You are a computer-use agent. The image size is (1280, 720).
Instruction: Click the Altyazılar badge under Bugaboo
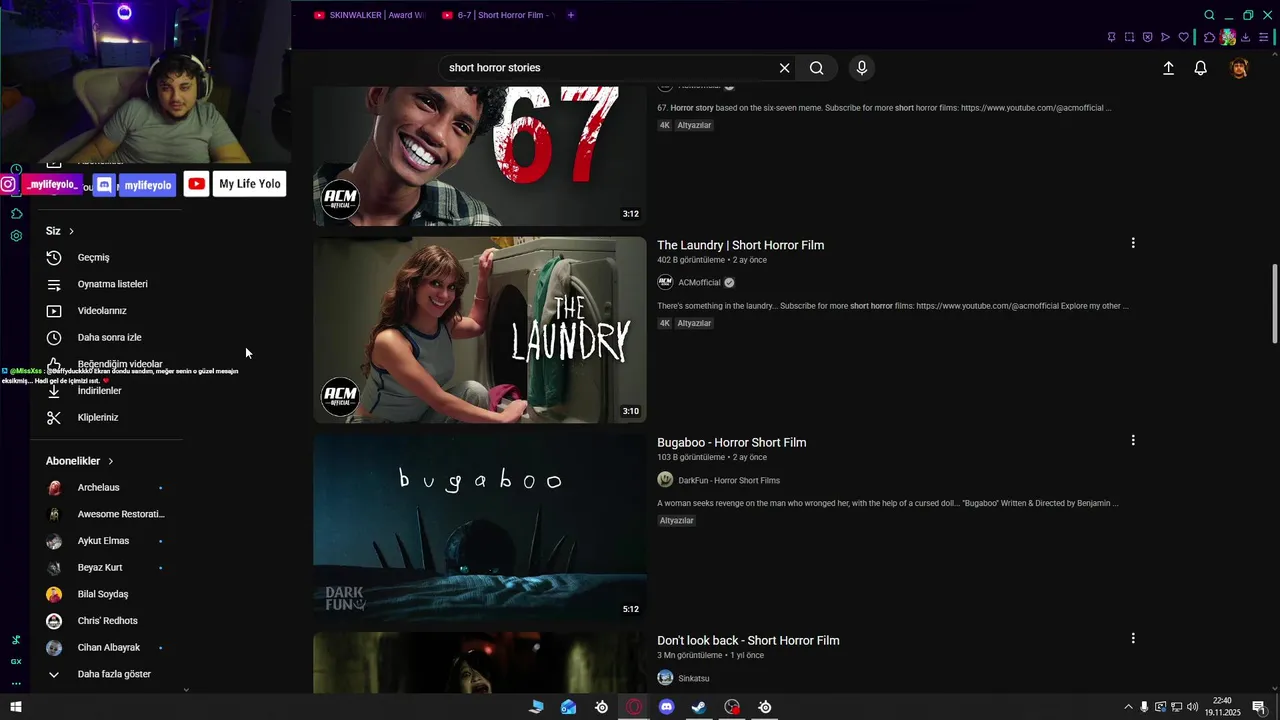[677, 521]
